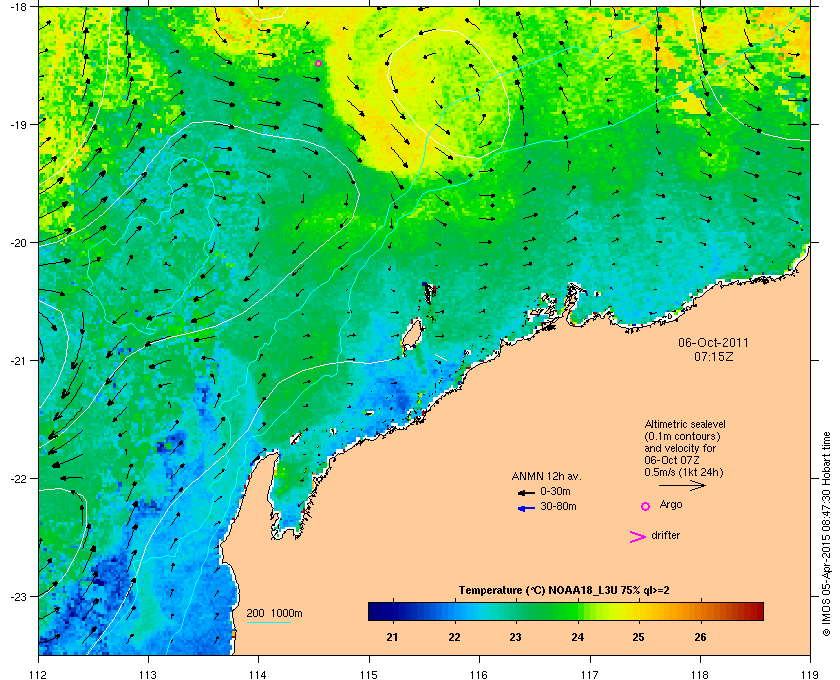Click the dark blue end of temperature colorbar

(377, 611)
